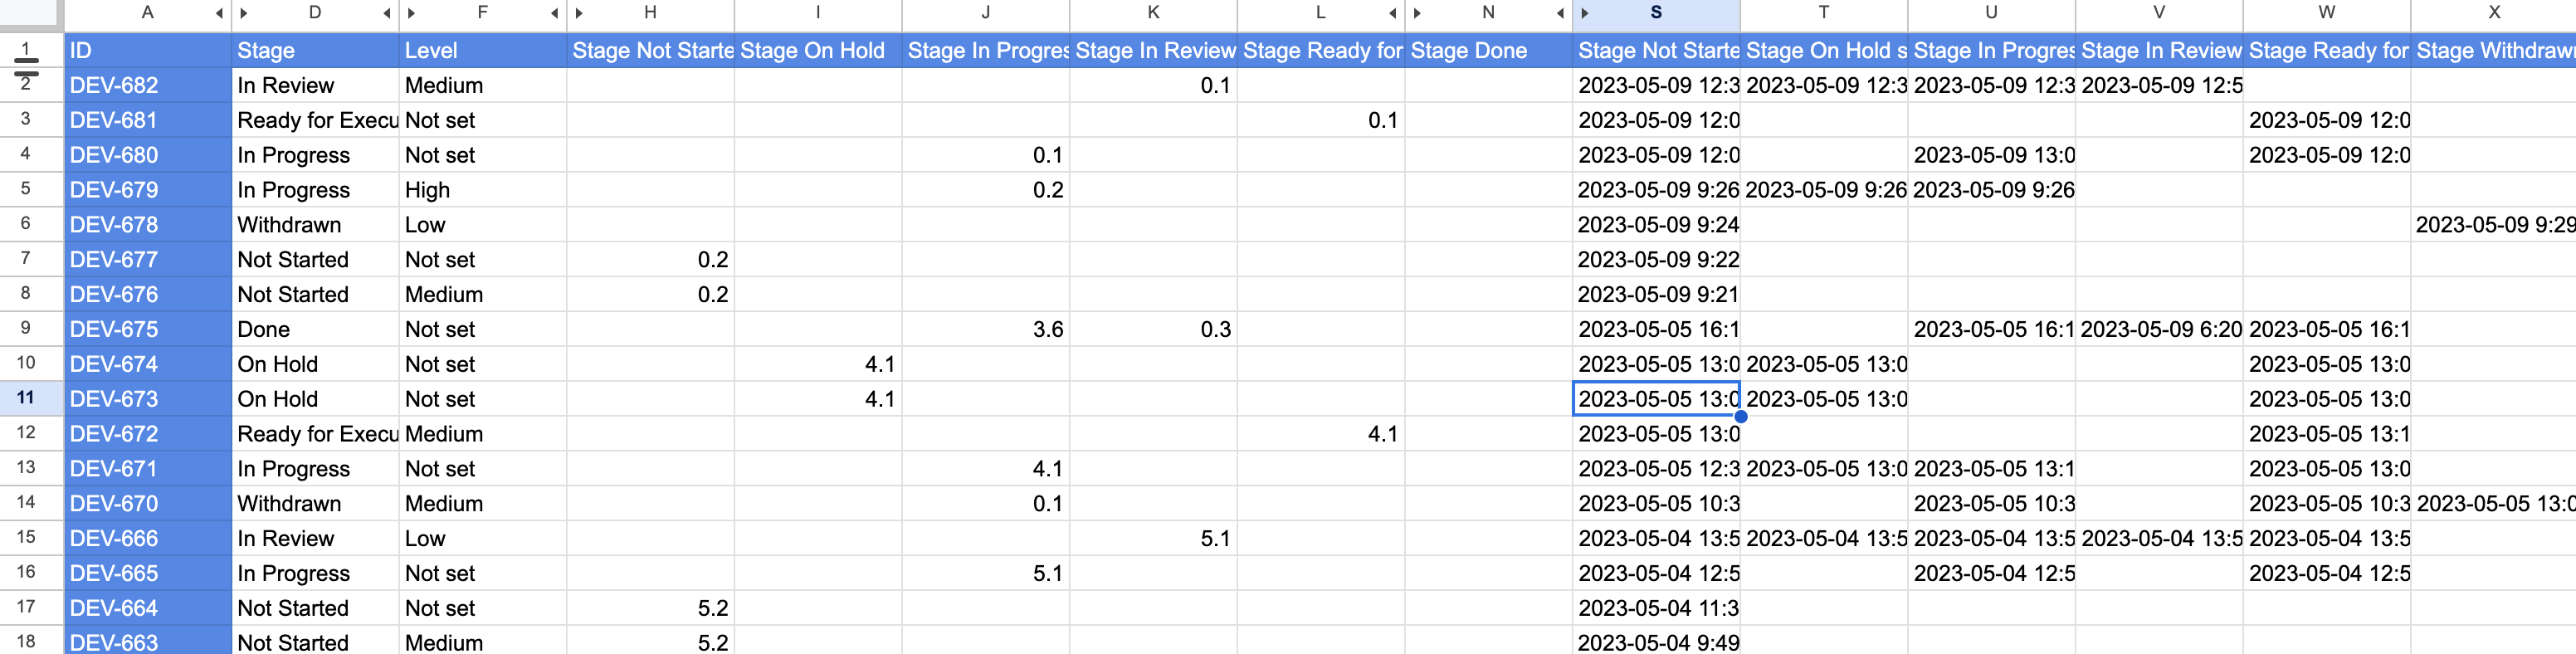The image size is (2576, 654).
Task: Select cell DEV-670
Action: (x=148, y=503)
